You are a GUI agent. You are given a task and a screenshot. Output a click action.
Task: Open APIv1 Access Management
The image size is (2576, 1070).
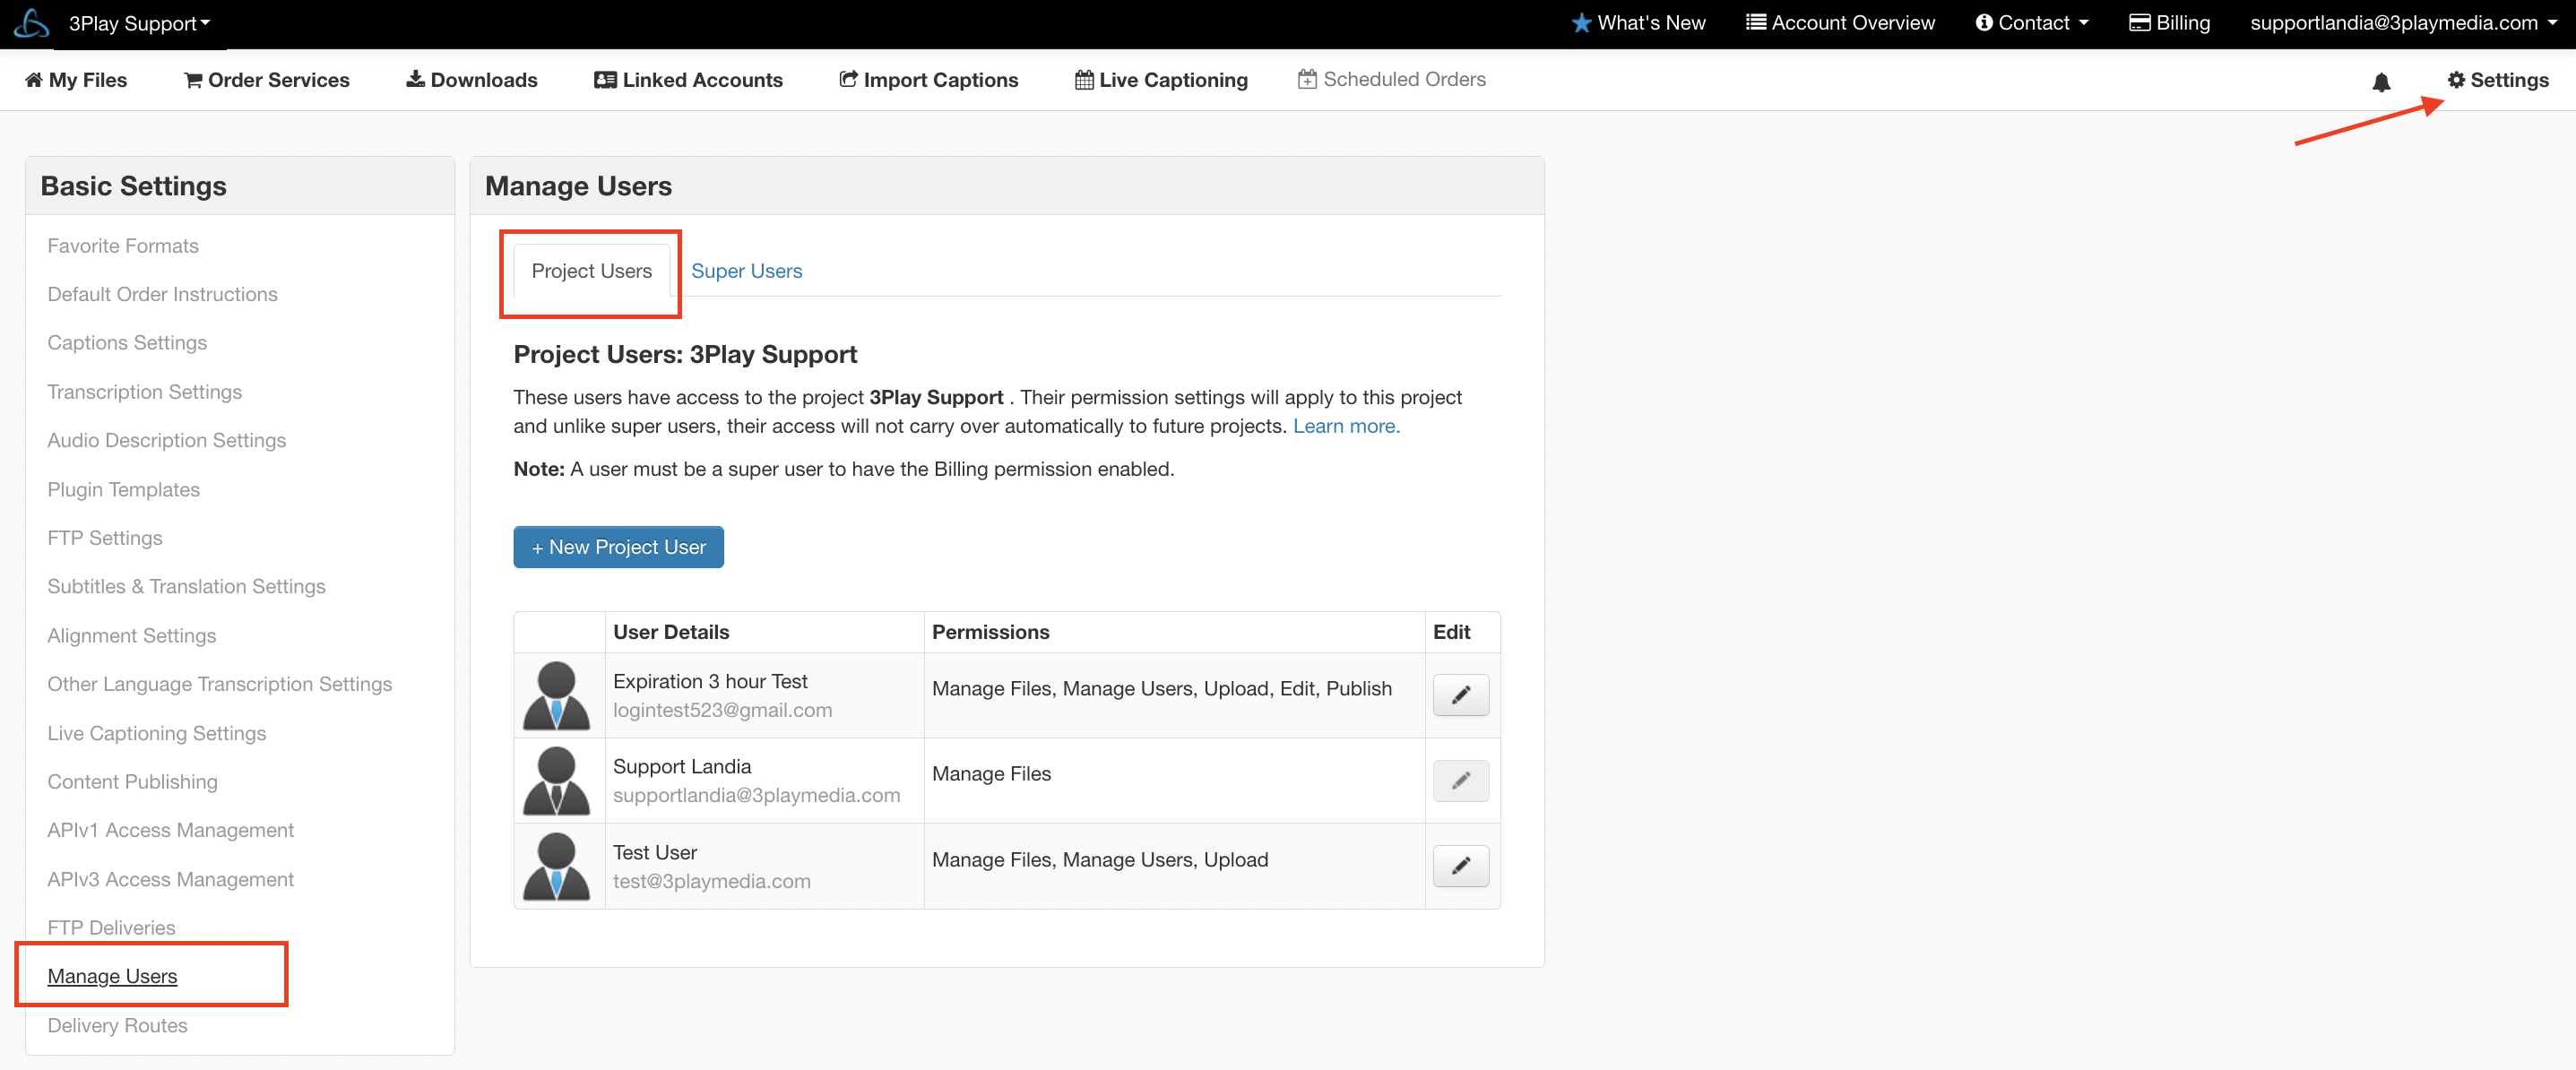tap(170, 830)
